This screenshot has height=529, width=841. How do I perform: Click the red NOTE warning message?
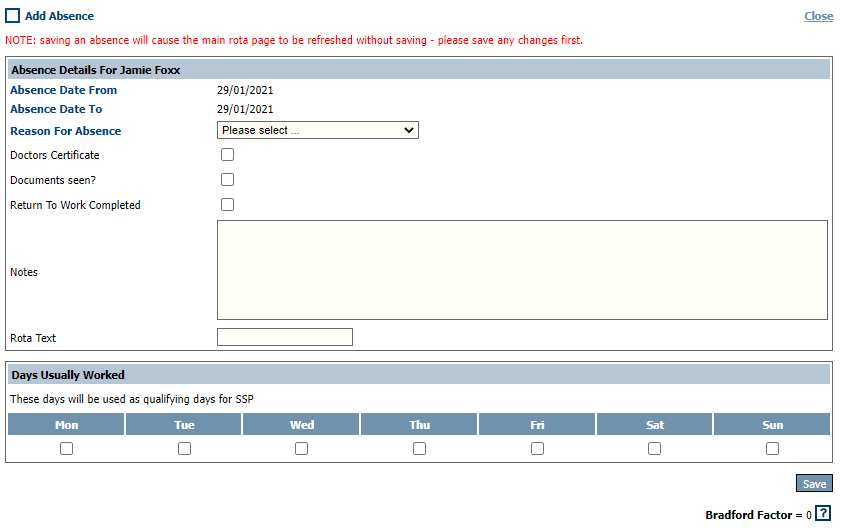[x=294, y=40]
